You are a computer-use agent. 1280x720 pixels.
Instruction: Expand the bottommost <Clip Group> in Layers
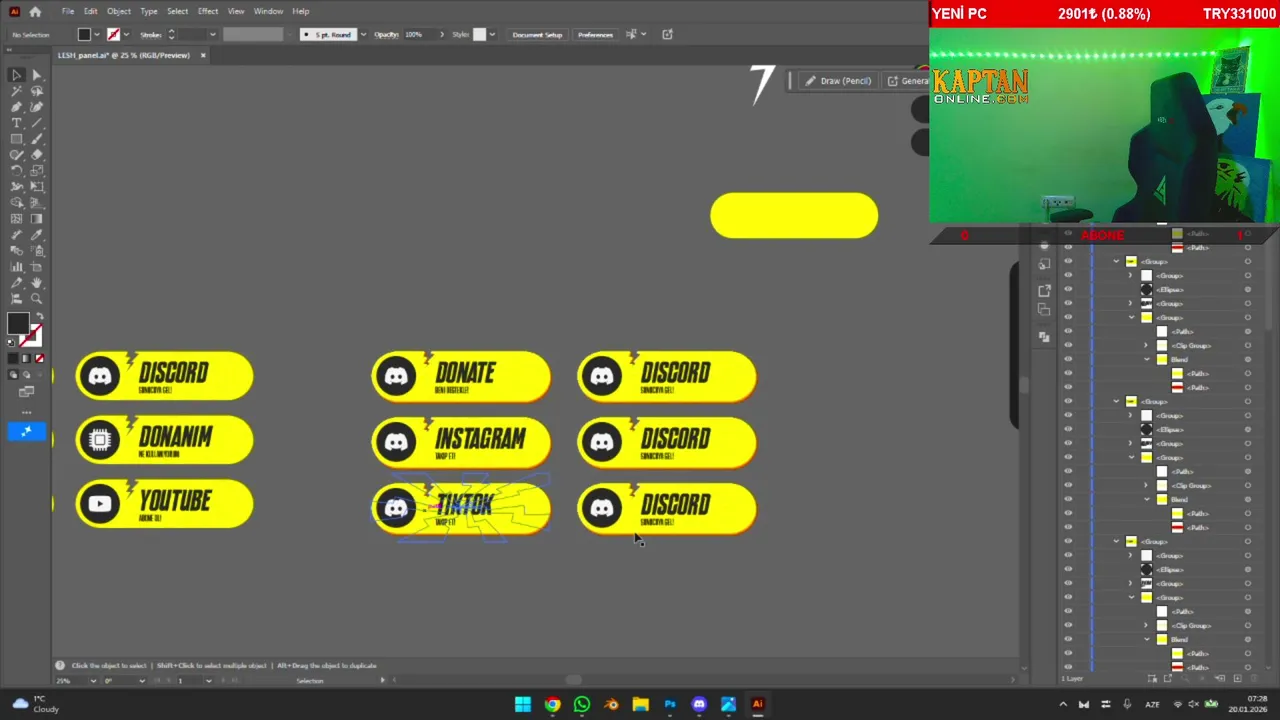tap(1147, 625)
